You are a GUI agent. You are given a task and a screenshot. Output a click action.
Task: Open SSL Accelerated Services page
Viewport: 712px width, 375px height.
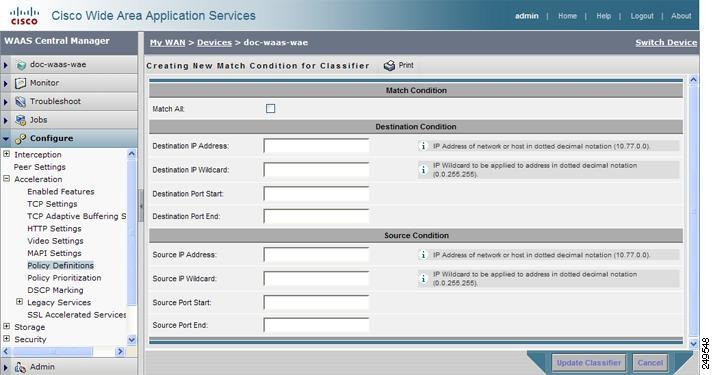[77, 315]
